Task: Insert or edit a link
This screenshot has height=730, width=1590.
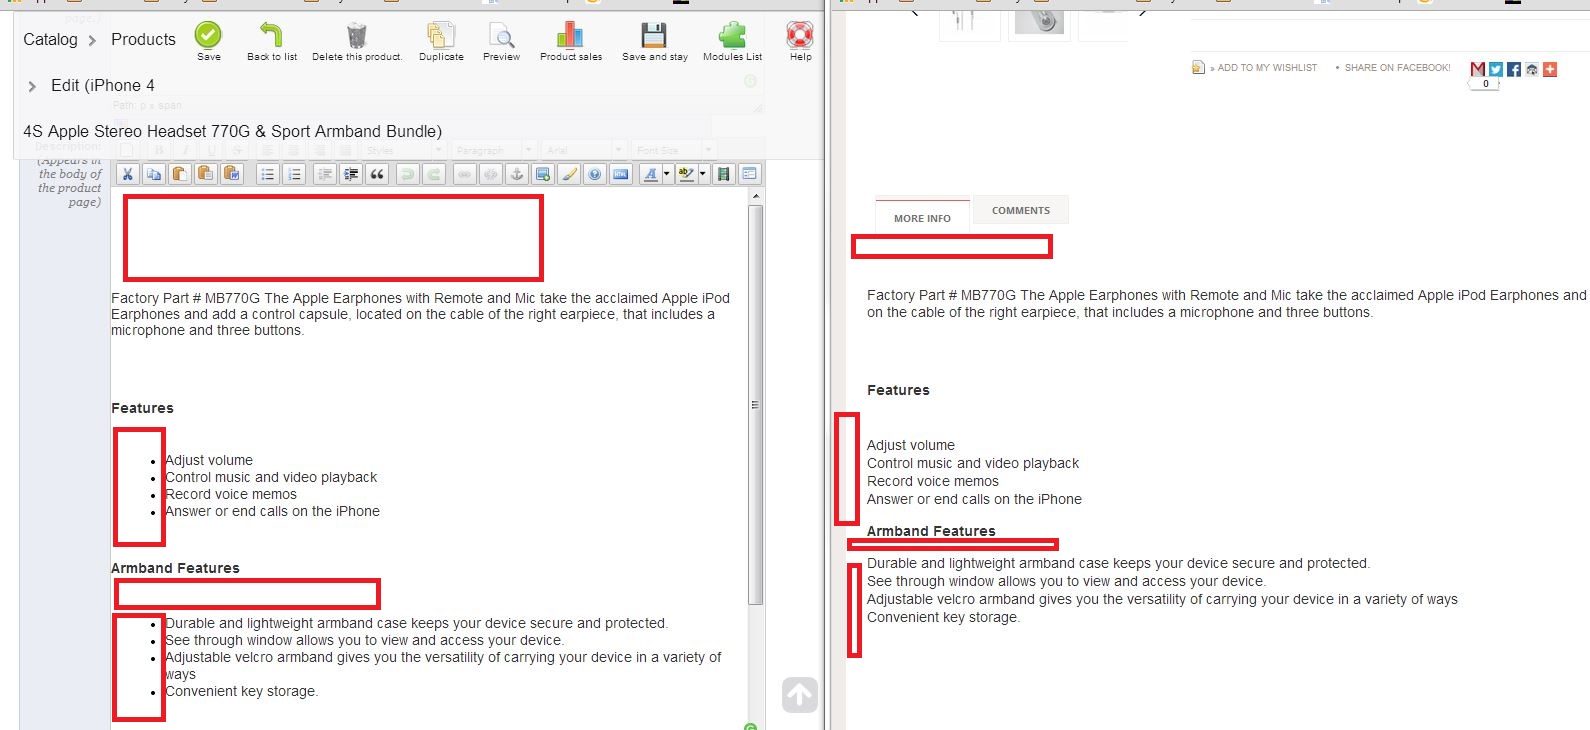Action: pos(465,174)
